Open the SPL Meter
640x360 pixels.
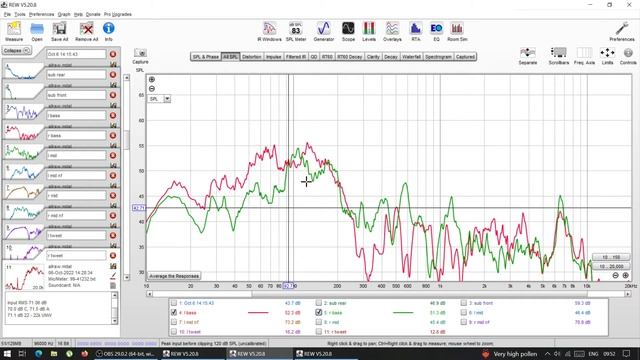click(296, 31)
